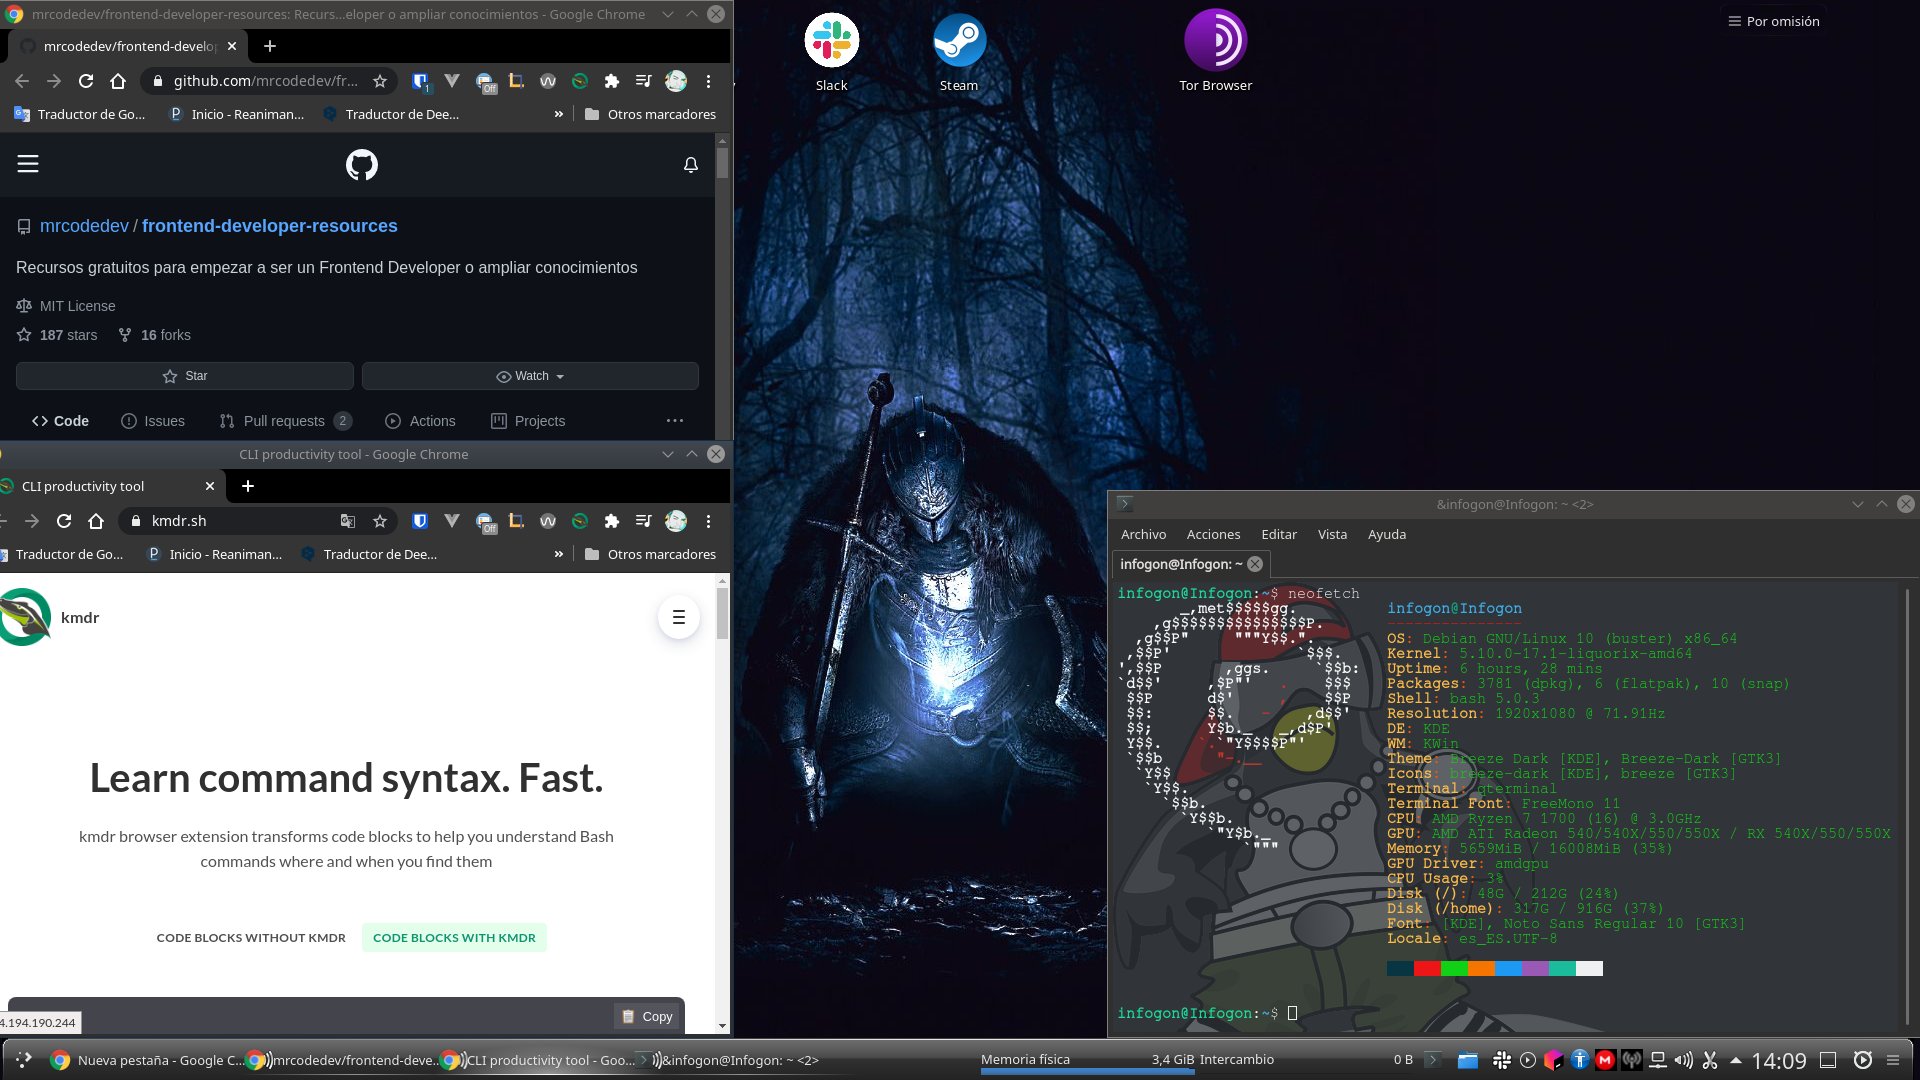Click GitHub Octocat logo
Image resolution: width=1920 pixels, height=1080 pixels.
click(x=362, y=165)
